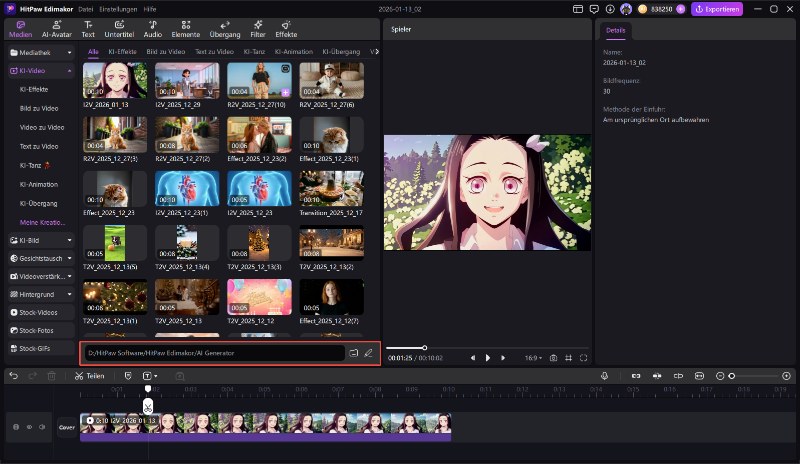This screenshot has width=800, height=464.
Task: Expand the Mediathek dropdown
Action: (40, 52)
